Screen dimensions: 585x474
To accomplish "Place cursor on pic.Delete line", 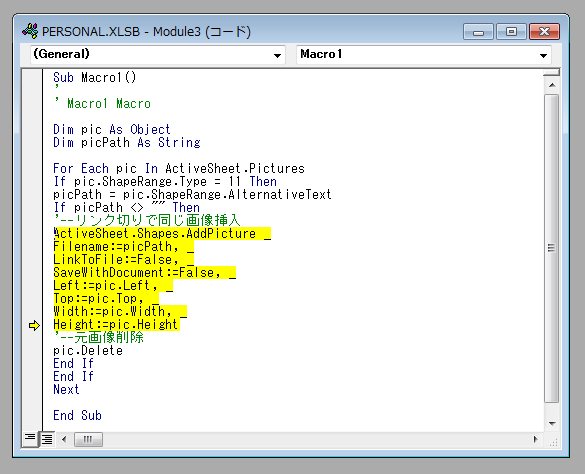I will click(88, 350).
